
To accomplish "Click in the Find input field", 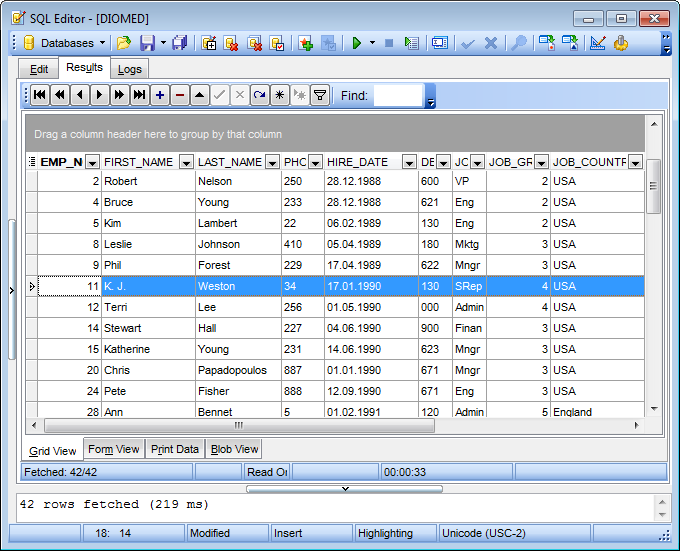I will pyautogui.click(x=398, y=96).
